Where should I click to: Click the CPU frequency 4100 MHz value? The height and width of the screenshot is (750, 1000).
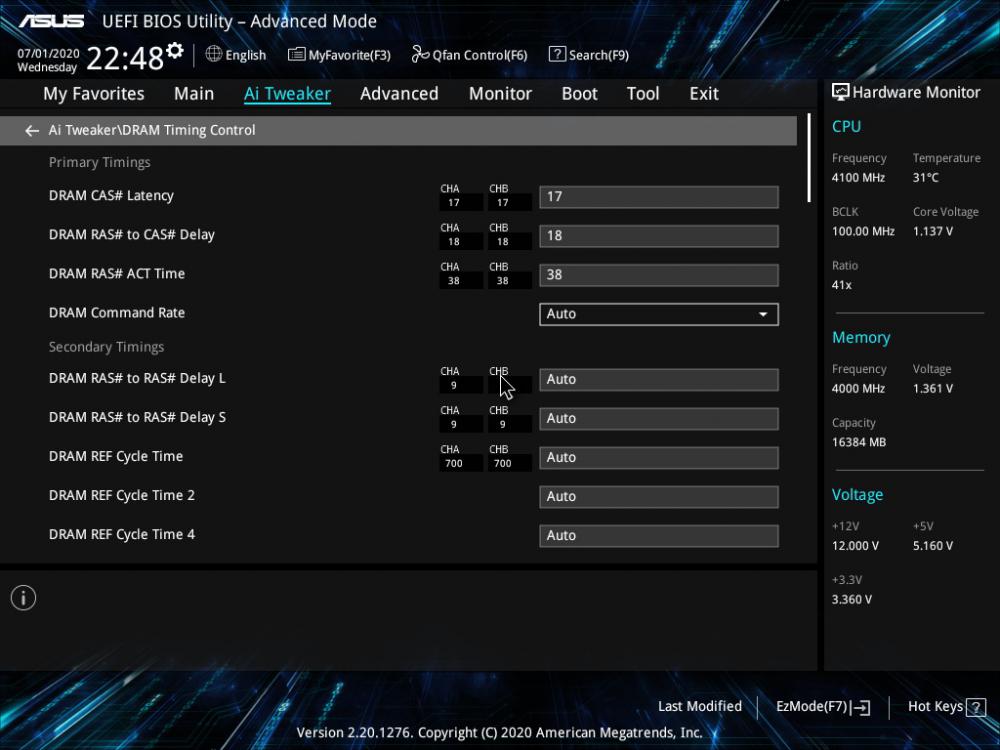(x=858, y=178)
